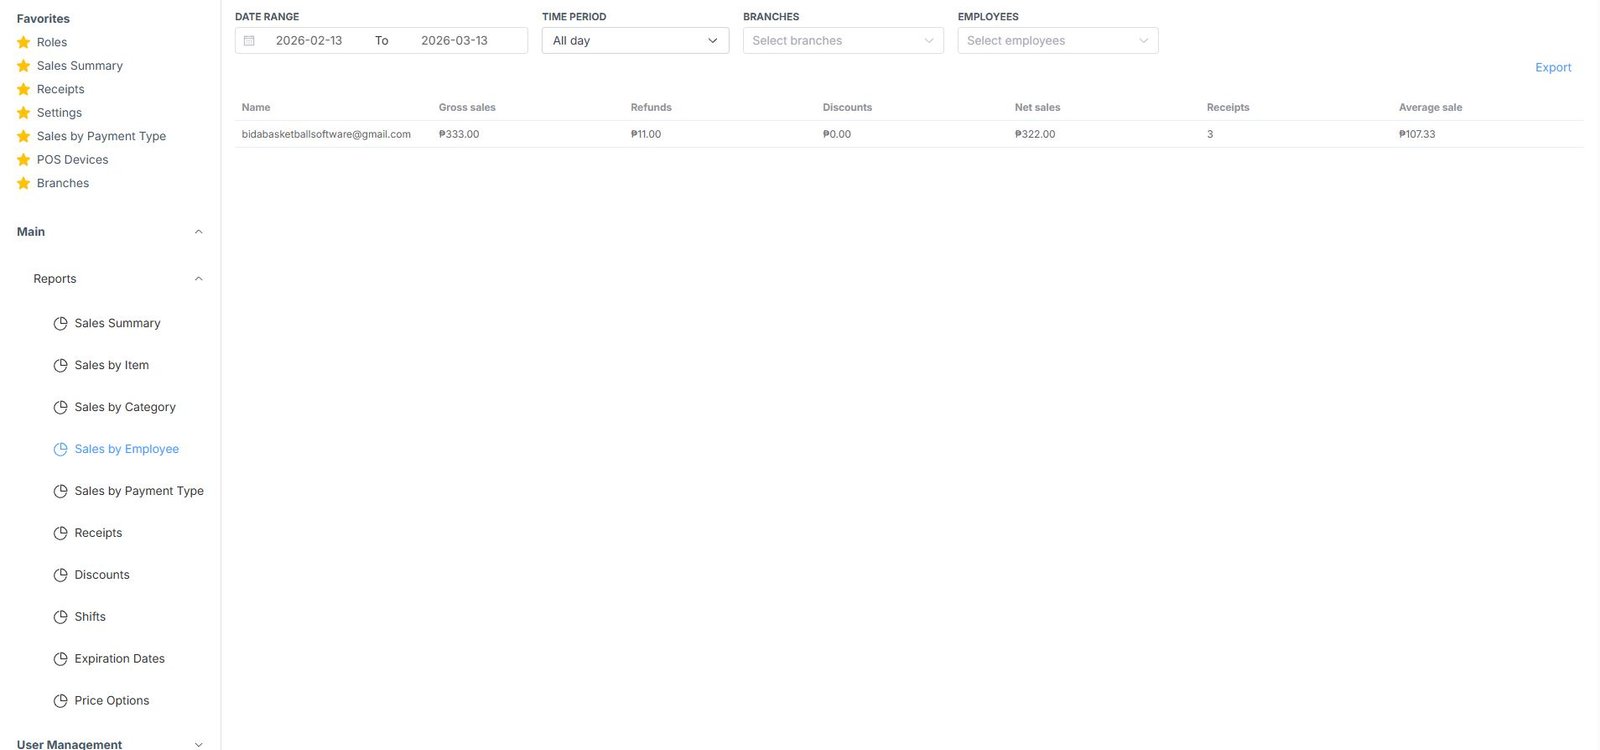Sort by the Gross sales column header
Image resolution: width=1600 pixels, height=750 pixels.
point(467,107)
